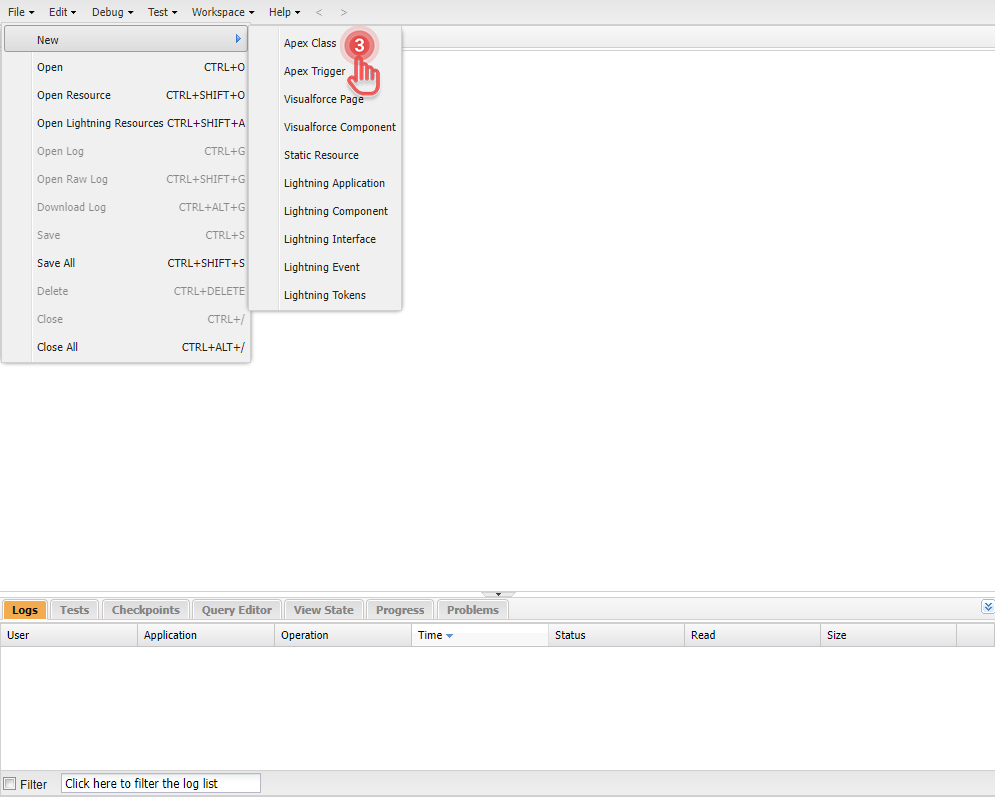
Task: Open the Workspace menu
Action: pos(219,12)
